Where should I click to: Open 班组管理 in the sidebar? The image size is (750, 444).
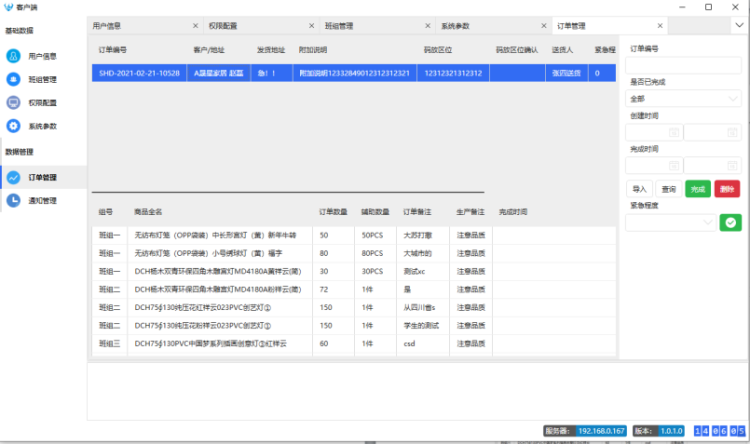click(x=42, y=79)
